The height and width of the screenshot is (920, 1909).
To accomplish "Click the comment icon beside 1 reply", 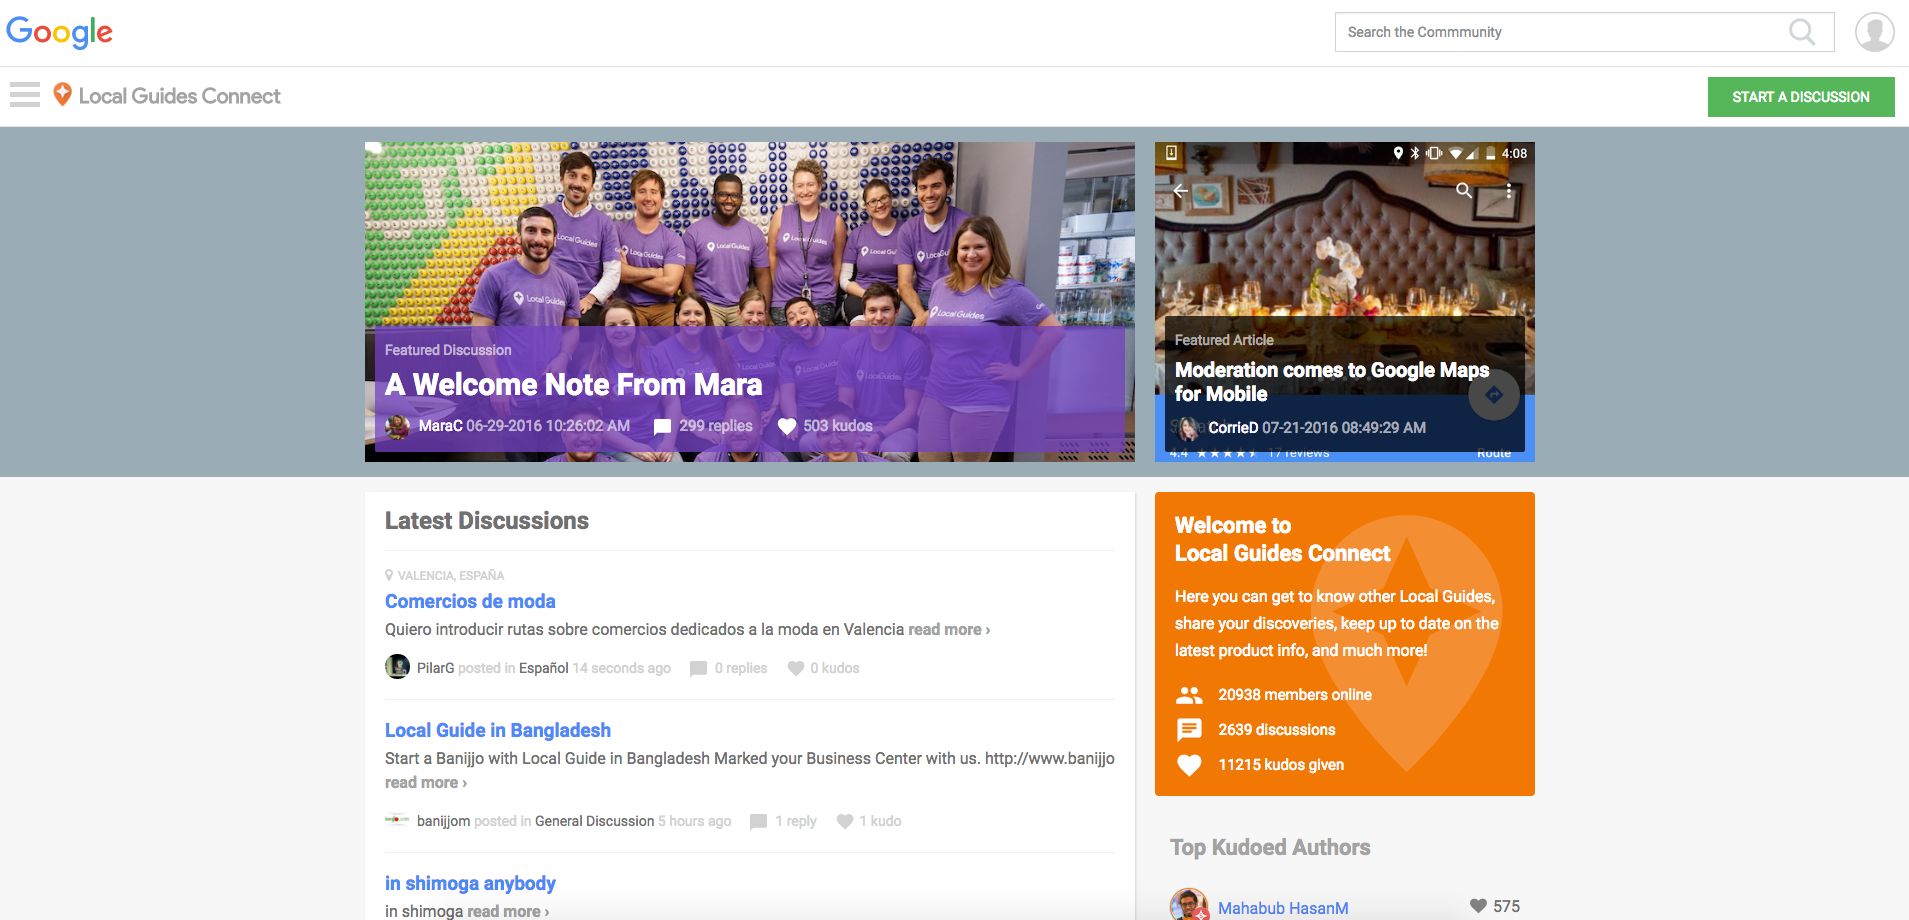I will [x=759, y=822].
